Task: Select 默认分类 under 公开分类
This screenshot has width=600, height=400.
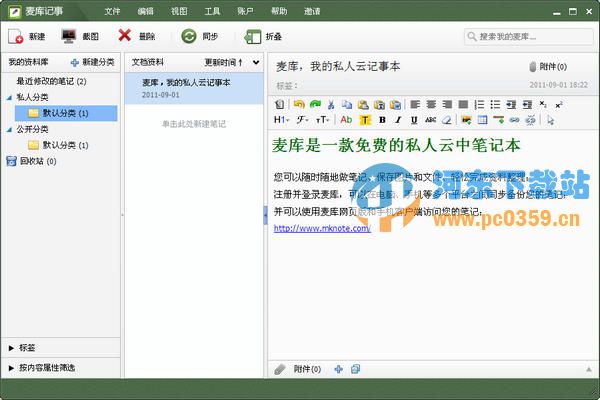Action: coord(58,145)
